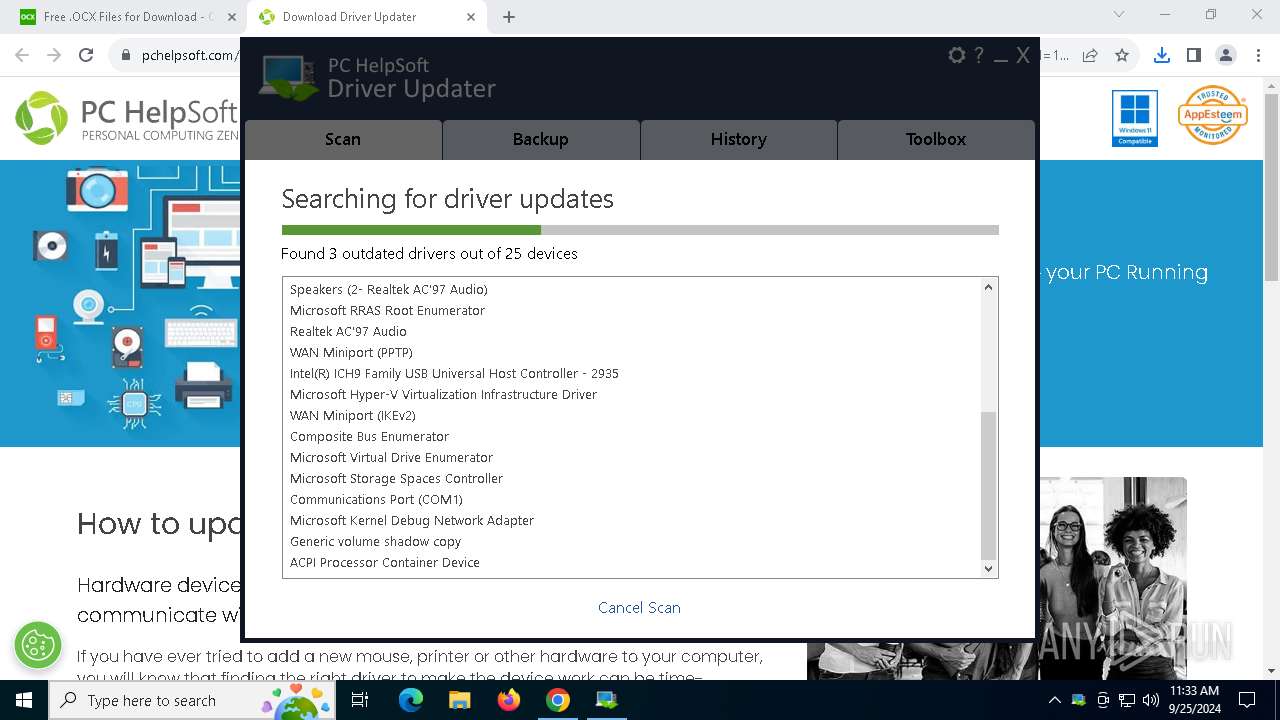Screen dimensions: 1280x720
Task: Open the Backup tab
Action: [x=541, y=140]
